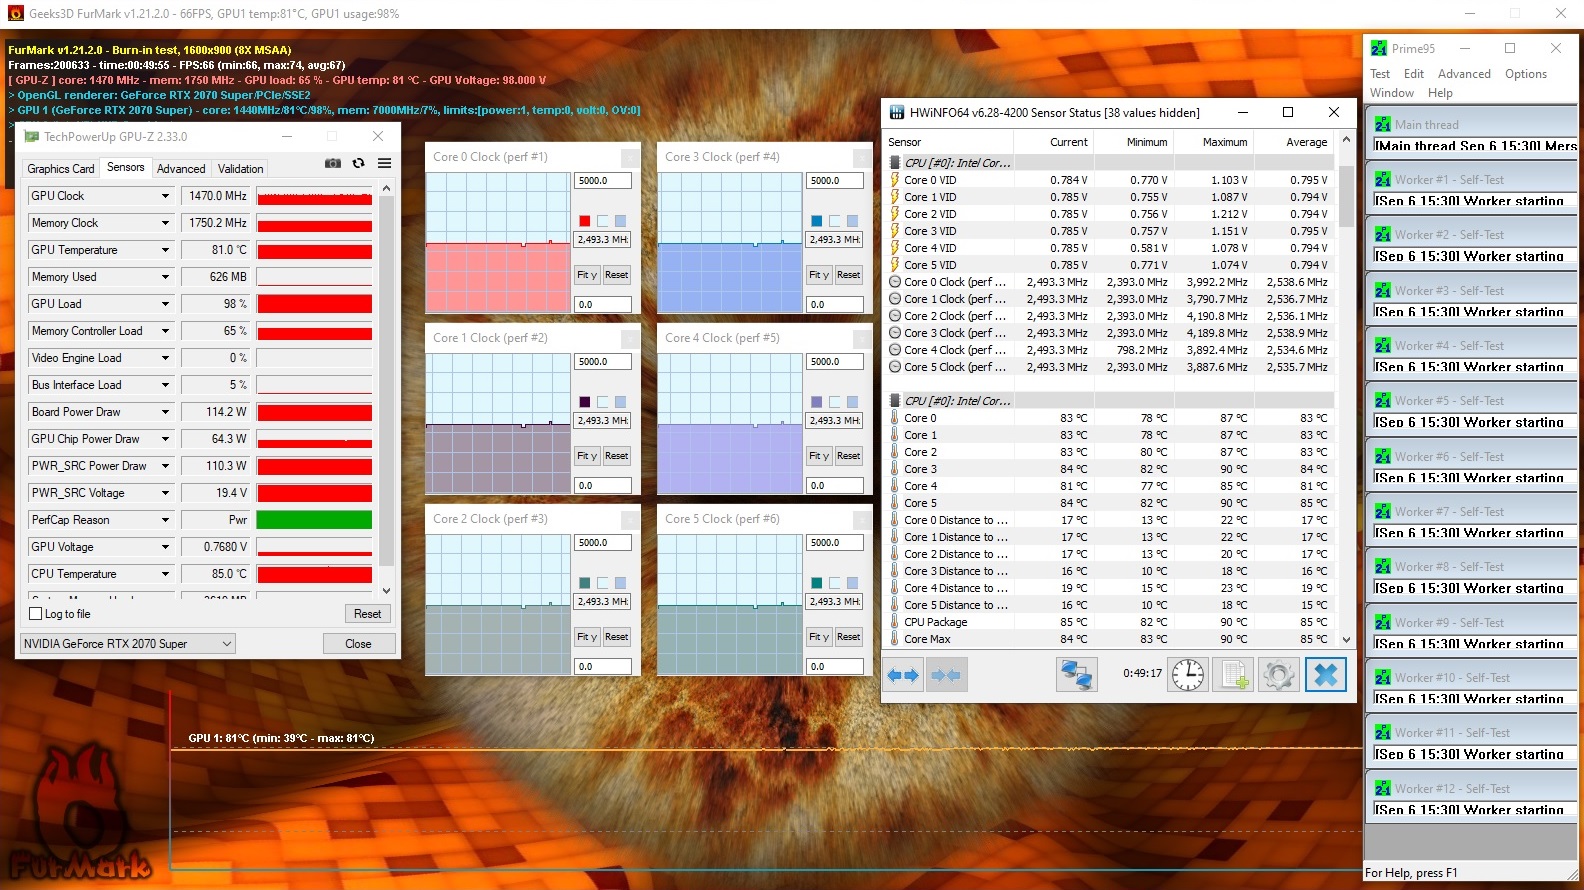Select the first CPU [#0]: Intel Cor... group row
1584x890 pixels.
point(1111,163)
